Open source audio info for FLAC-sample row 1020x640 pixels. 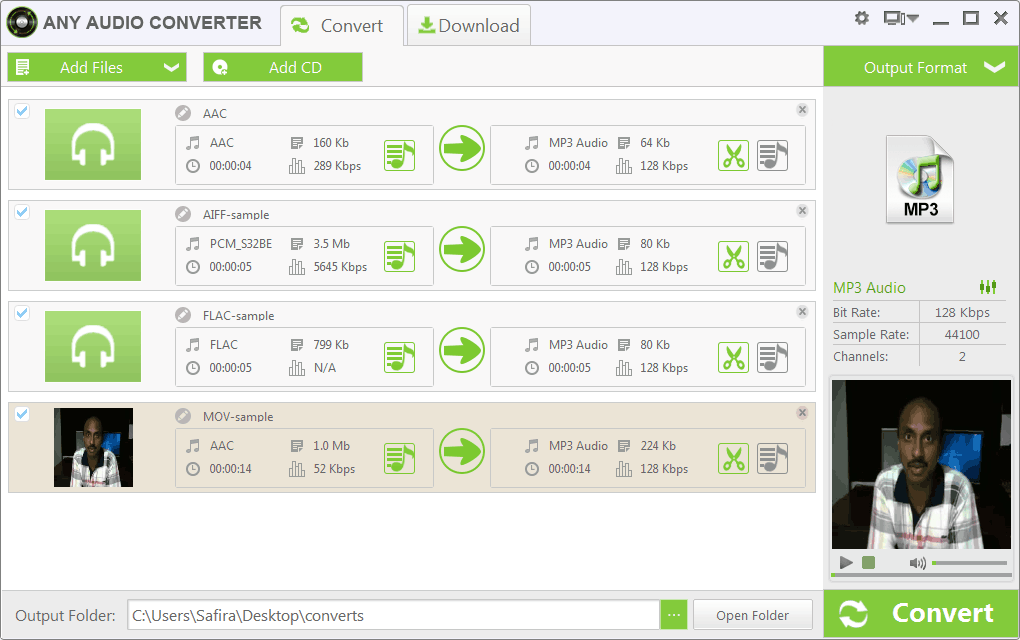point(399,357)
